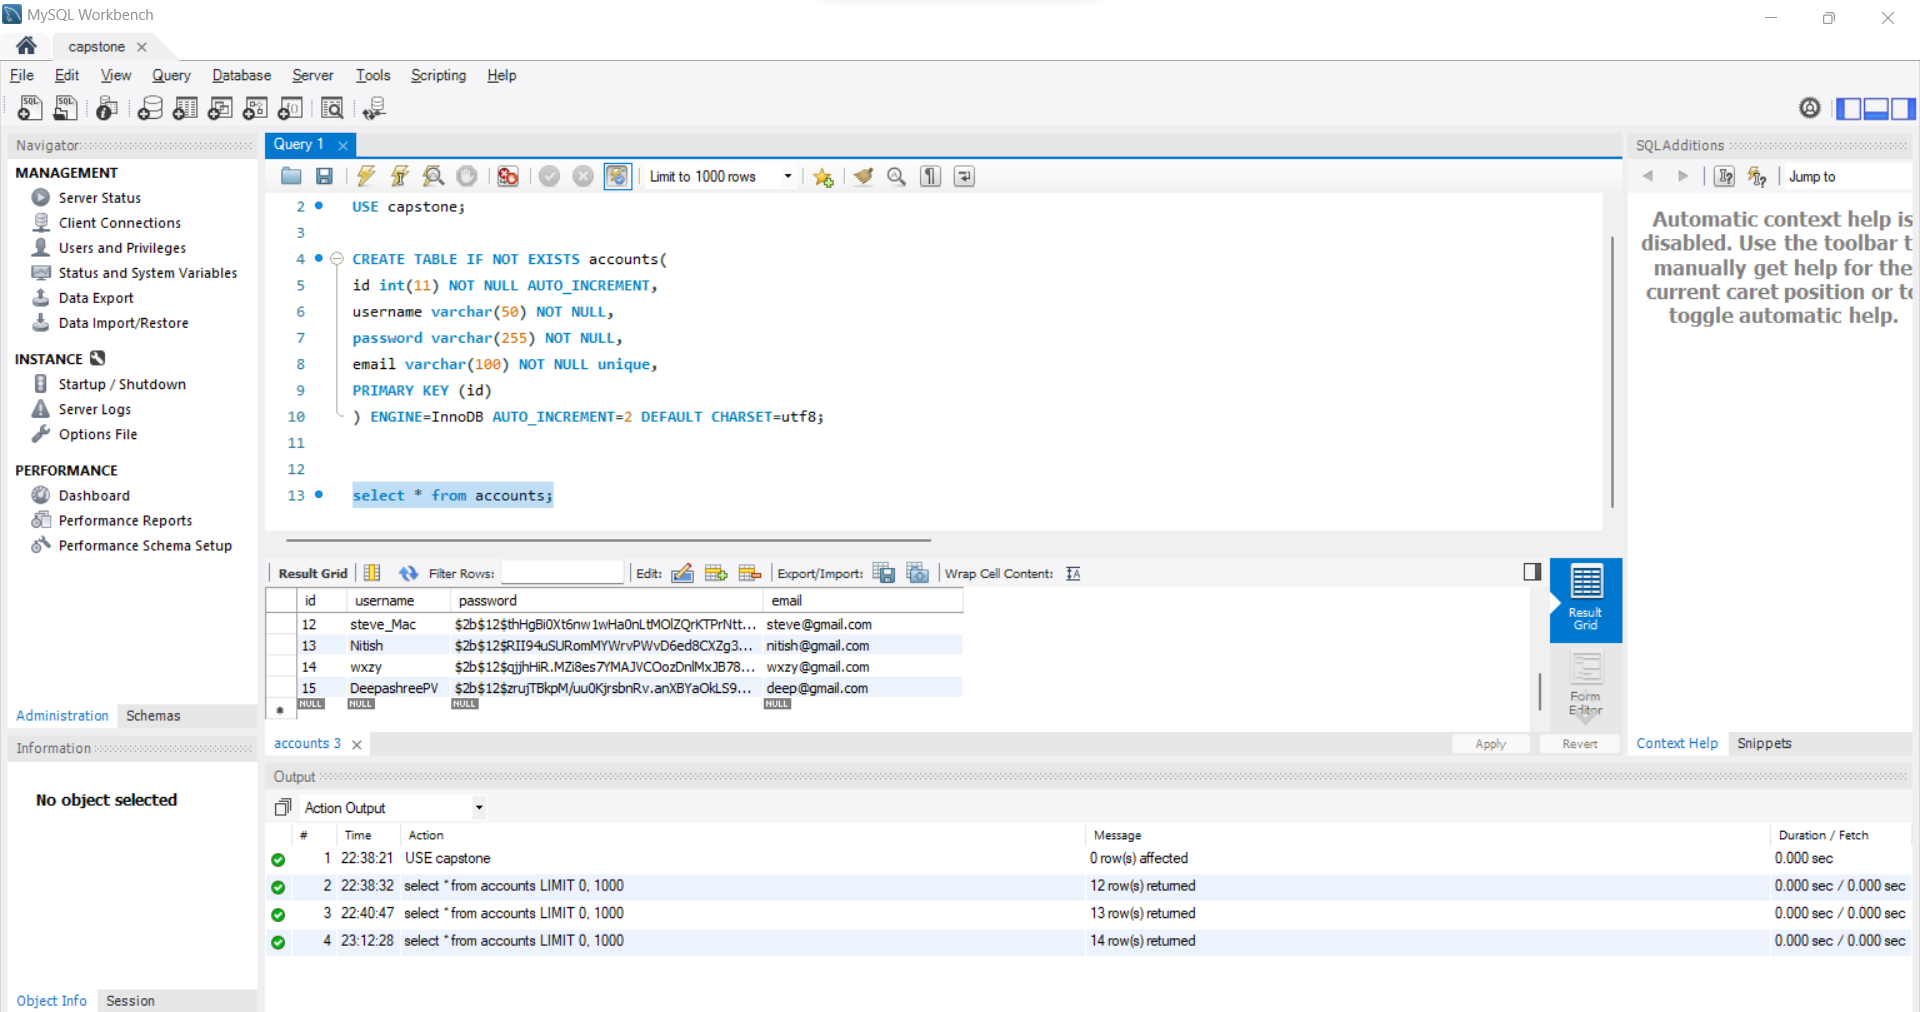Click the Filter Rows input field
This screenshot has width=1920, height=1012.
[x=562, y=573]
